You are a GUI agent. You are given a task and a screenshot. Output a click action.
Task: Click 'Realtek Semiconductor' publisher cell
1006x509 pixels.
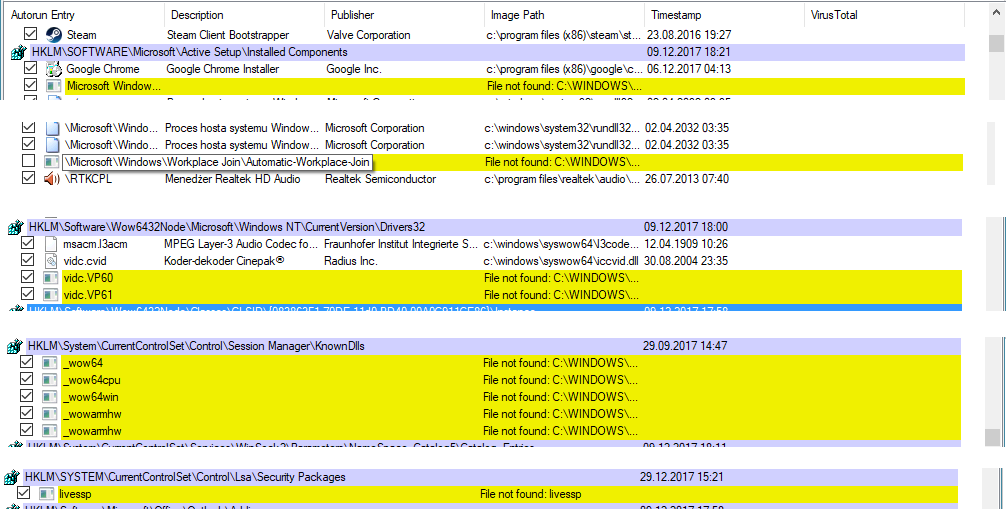380,179
